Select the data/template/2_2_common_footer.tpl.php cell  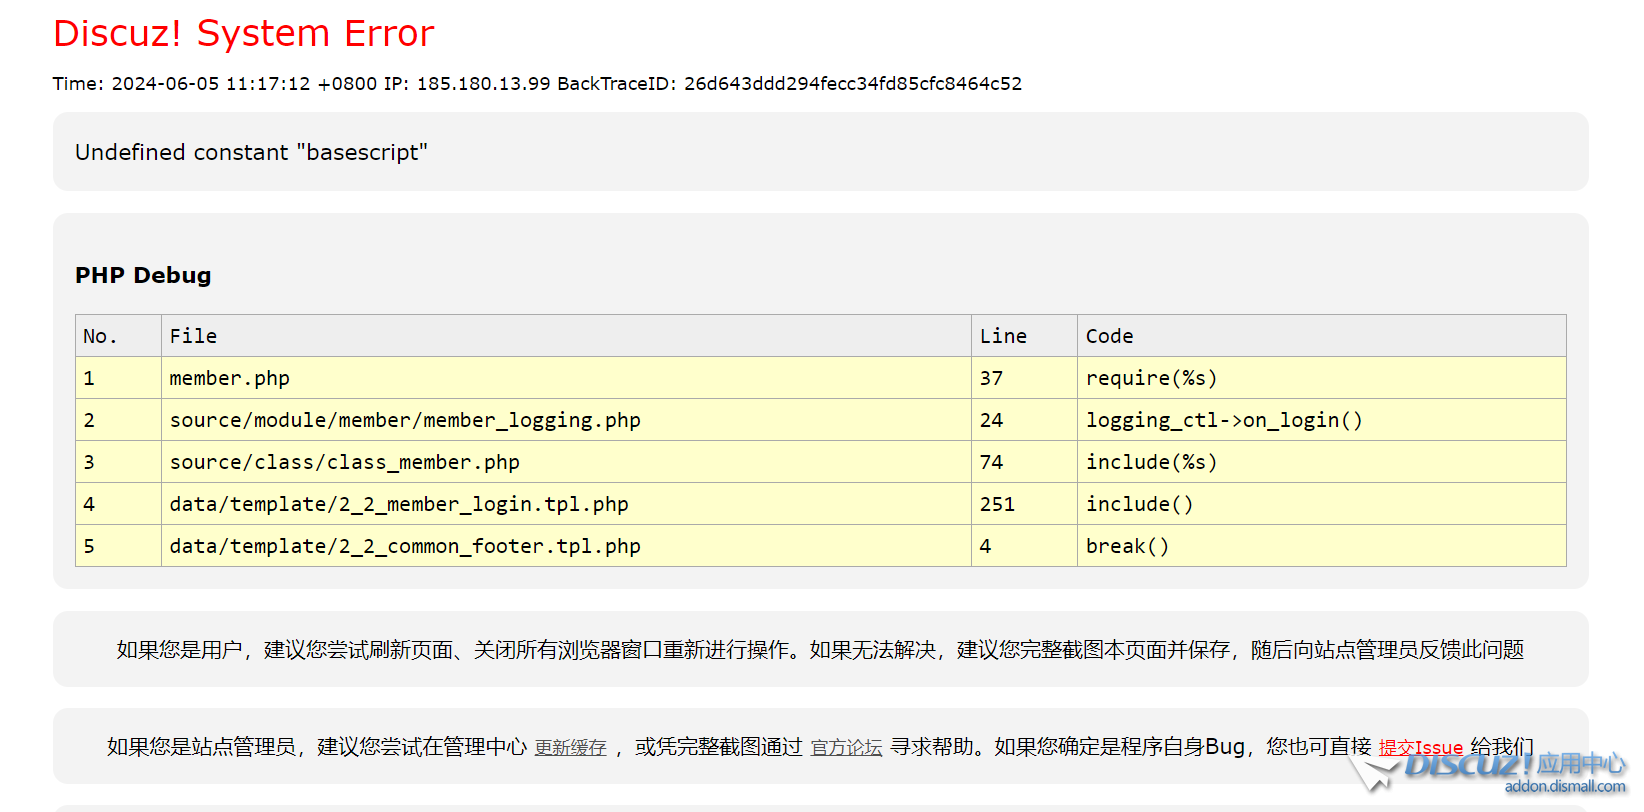566,546
